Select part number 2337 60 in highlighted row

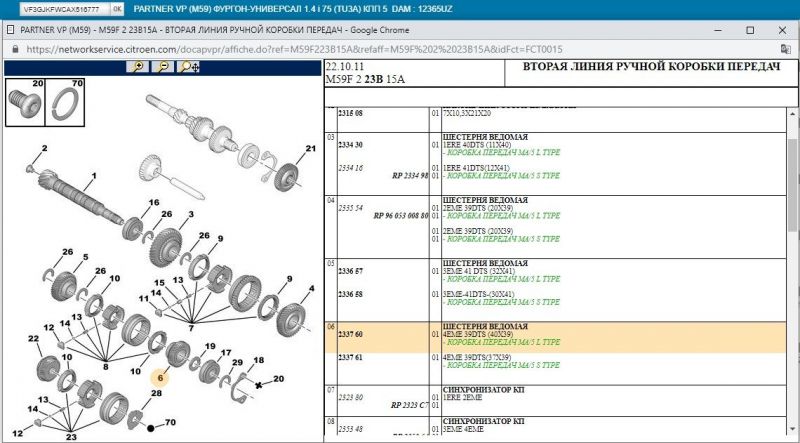tap(350, 335)
